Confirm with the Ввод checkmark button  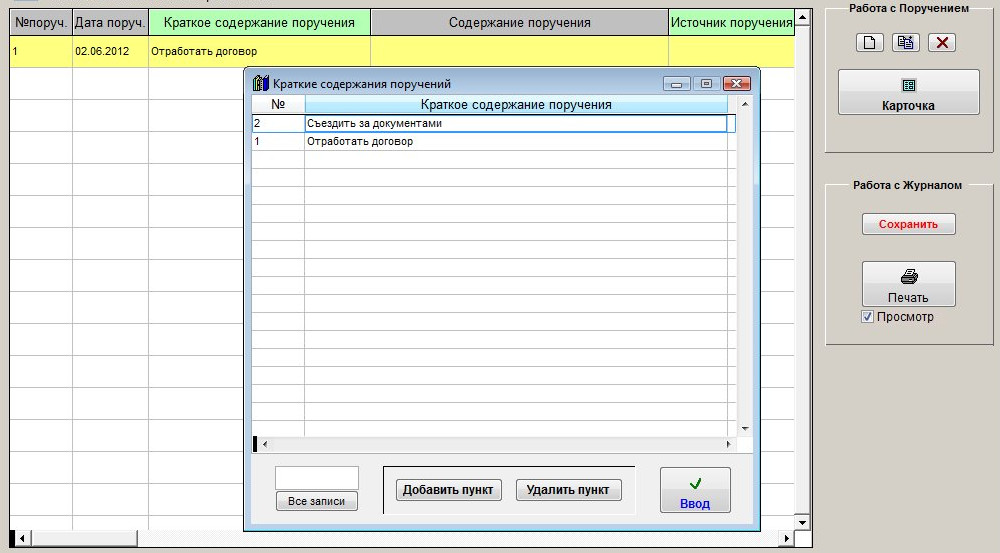coord(695,490)
